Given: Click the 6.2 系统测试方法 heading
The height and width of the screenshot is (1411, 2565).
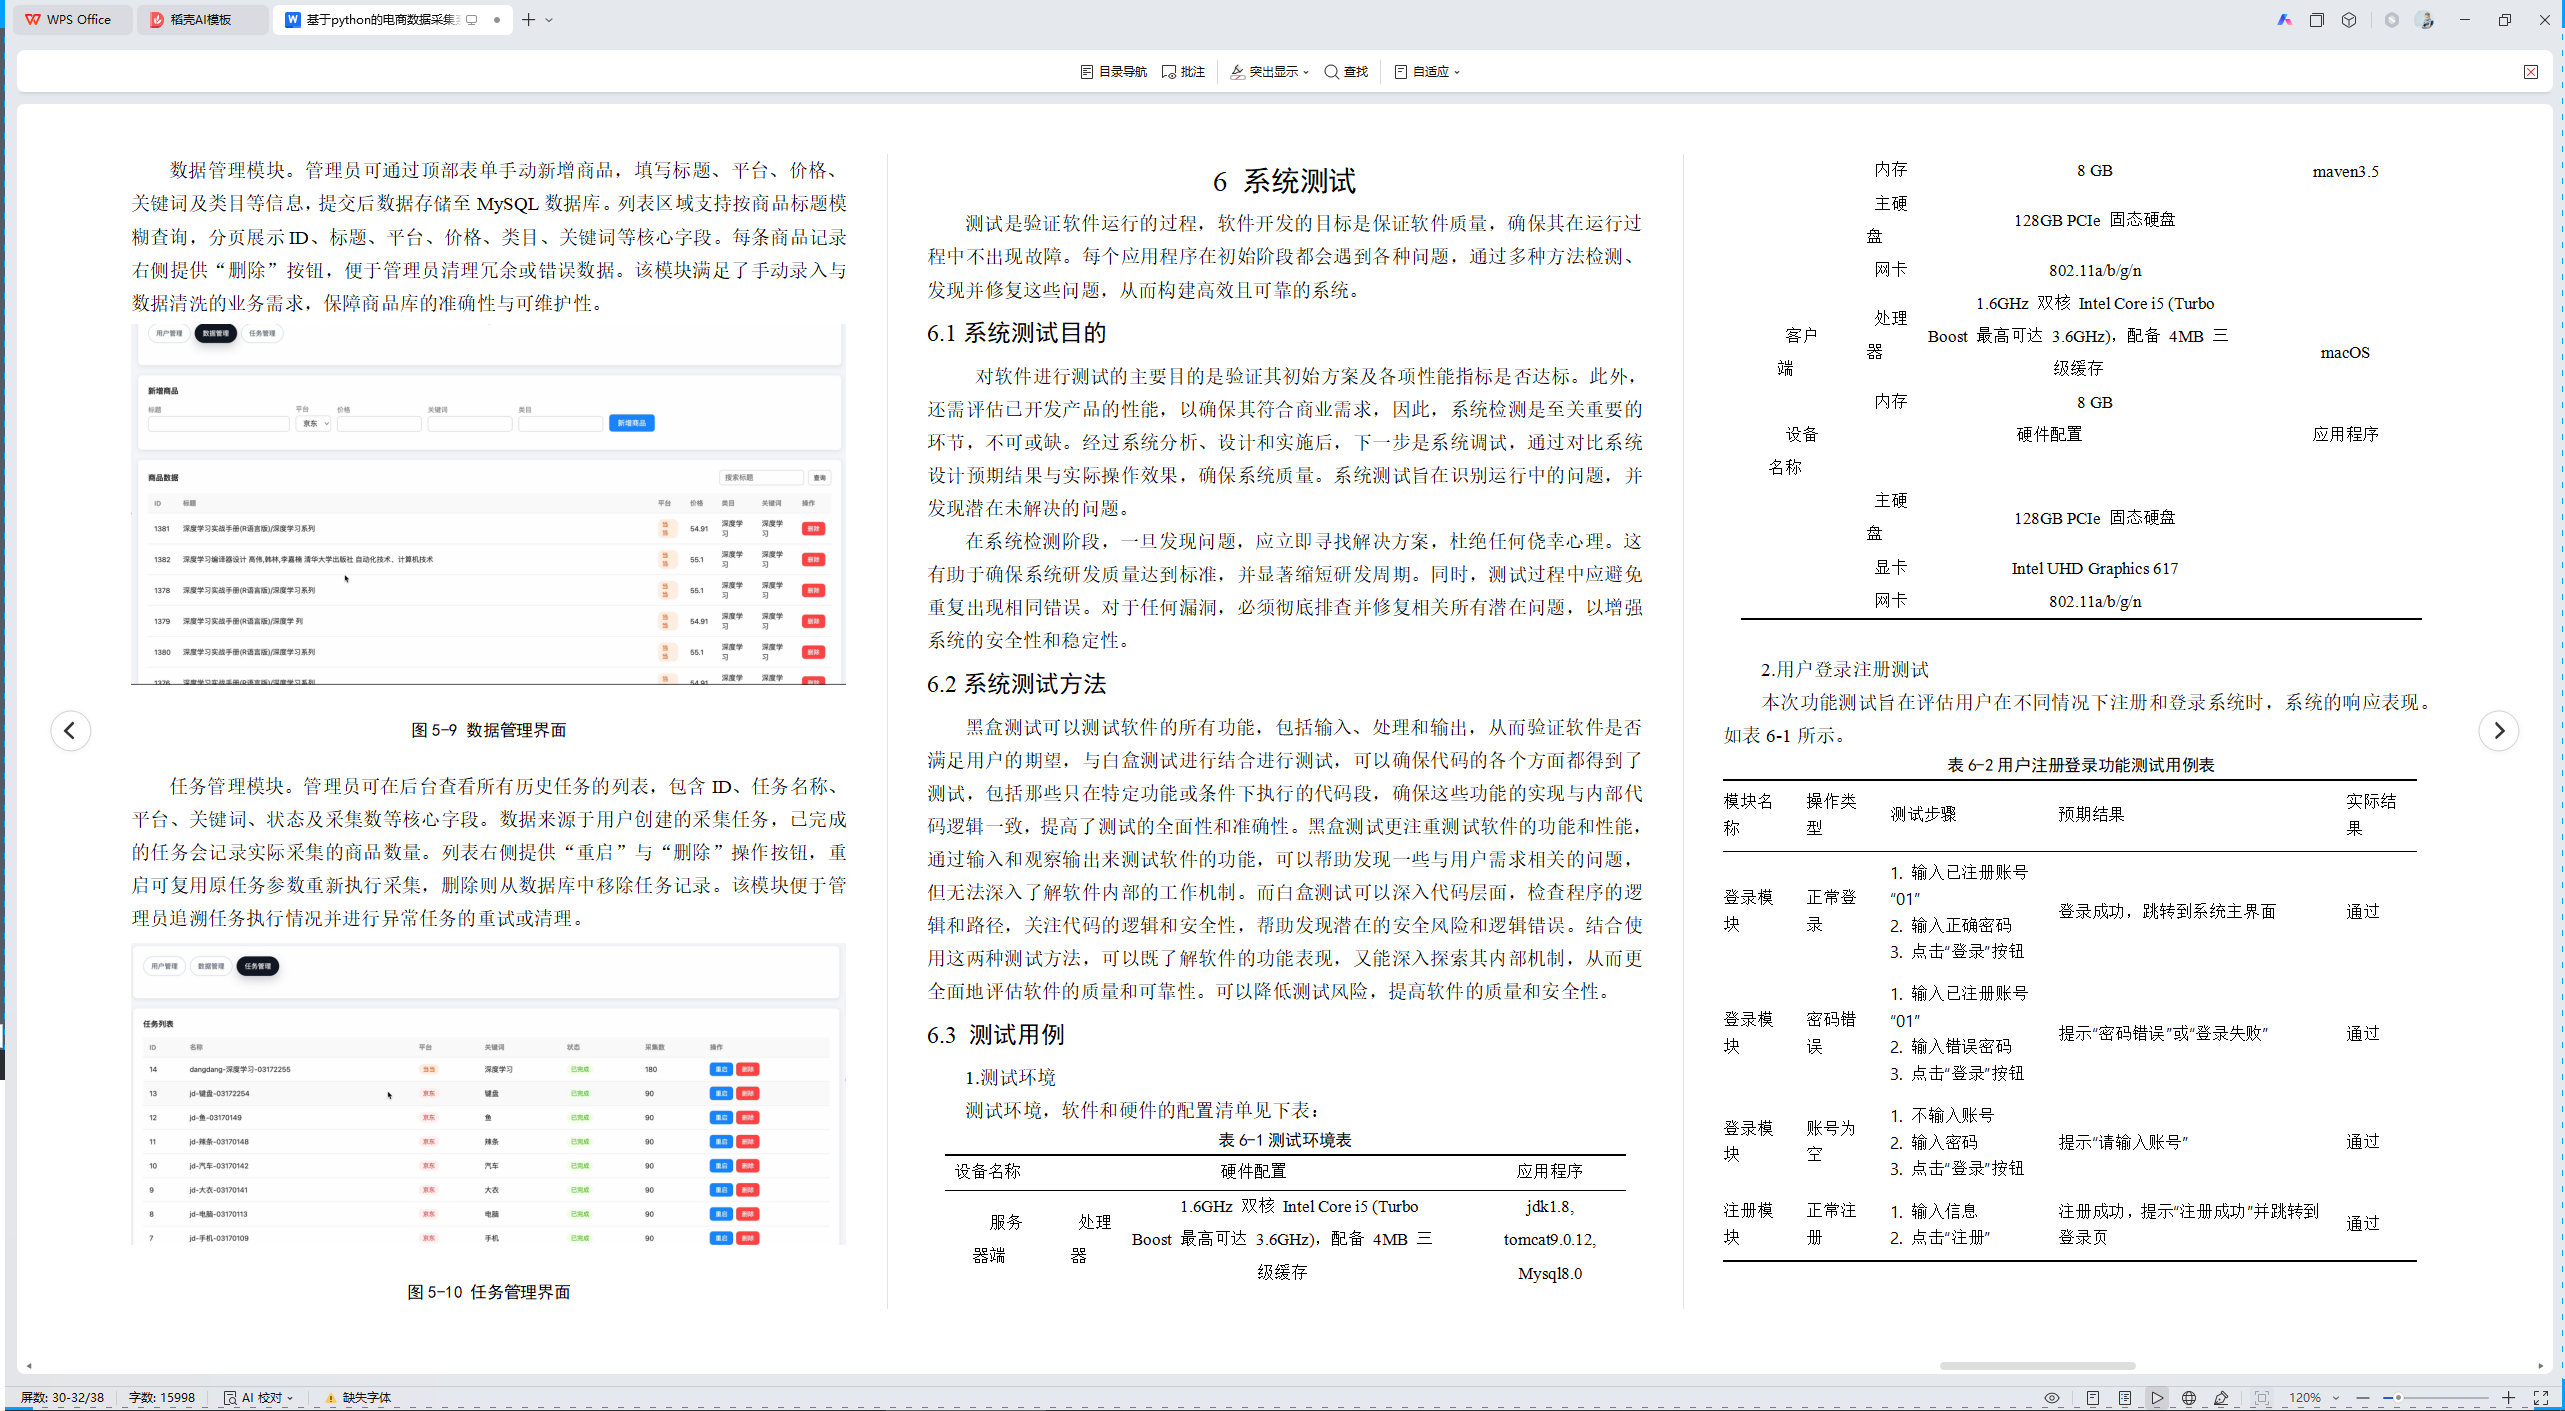Looking at the screenshot, I should 1016,684.
